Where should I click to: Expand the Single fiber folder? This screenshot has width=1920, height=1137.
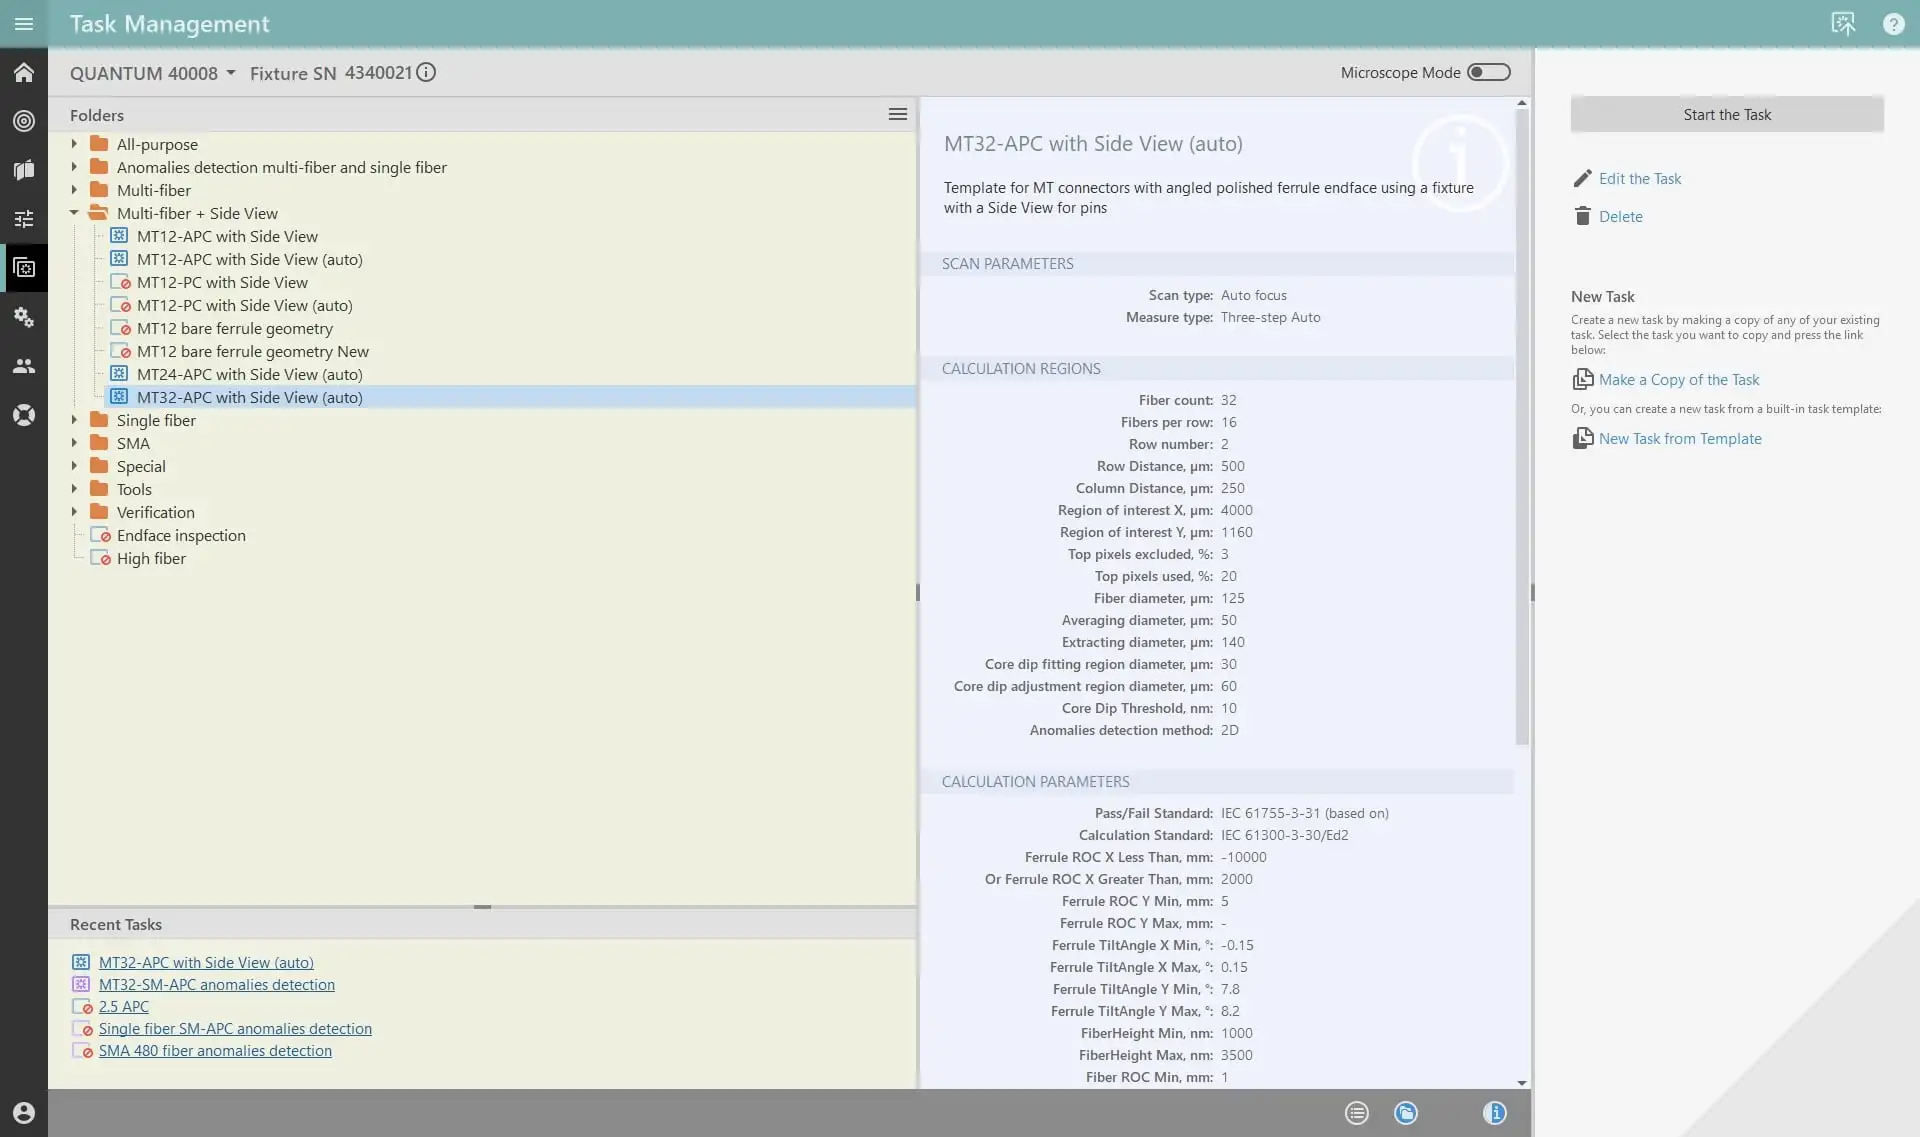[x=74, y=420]
